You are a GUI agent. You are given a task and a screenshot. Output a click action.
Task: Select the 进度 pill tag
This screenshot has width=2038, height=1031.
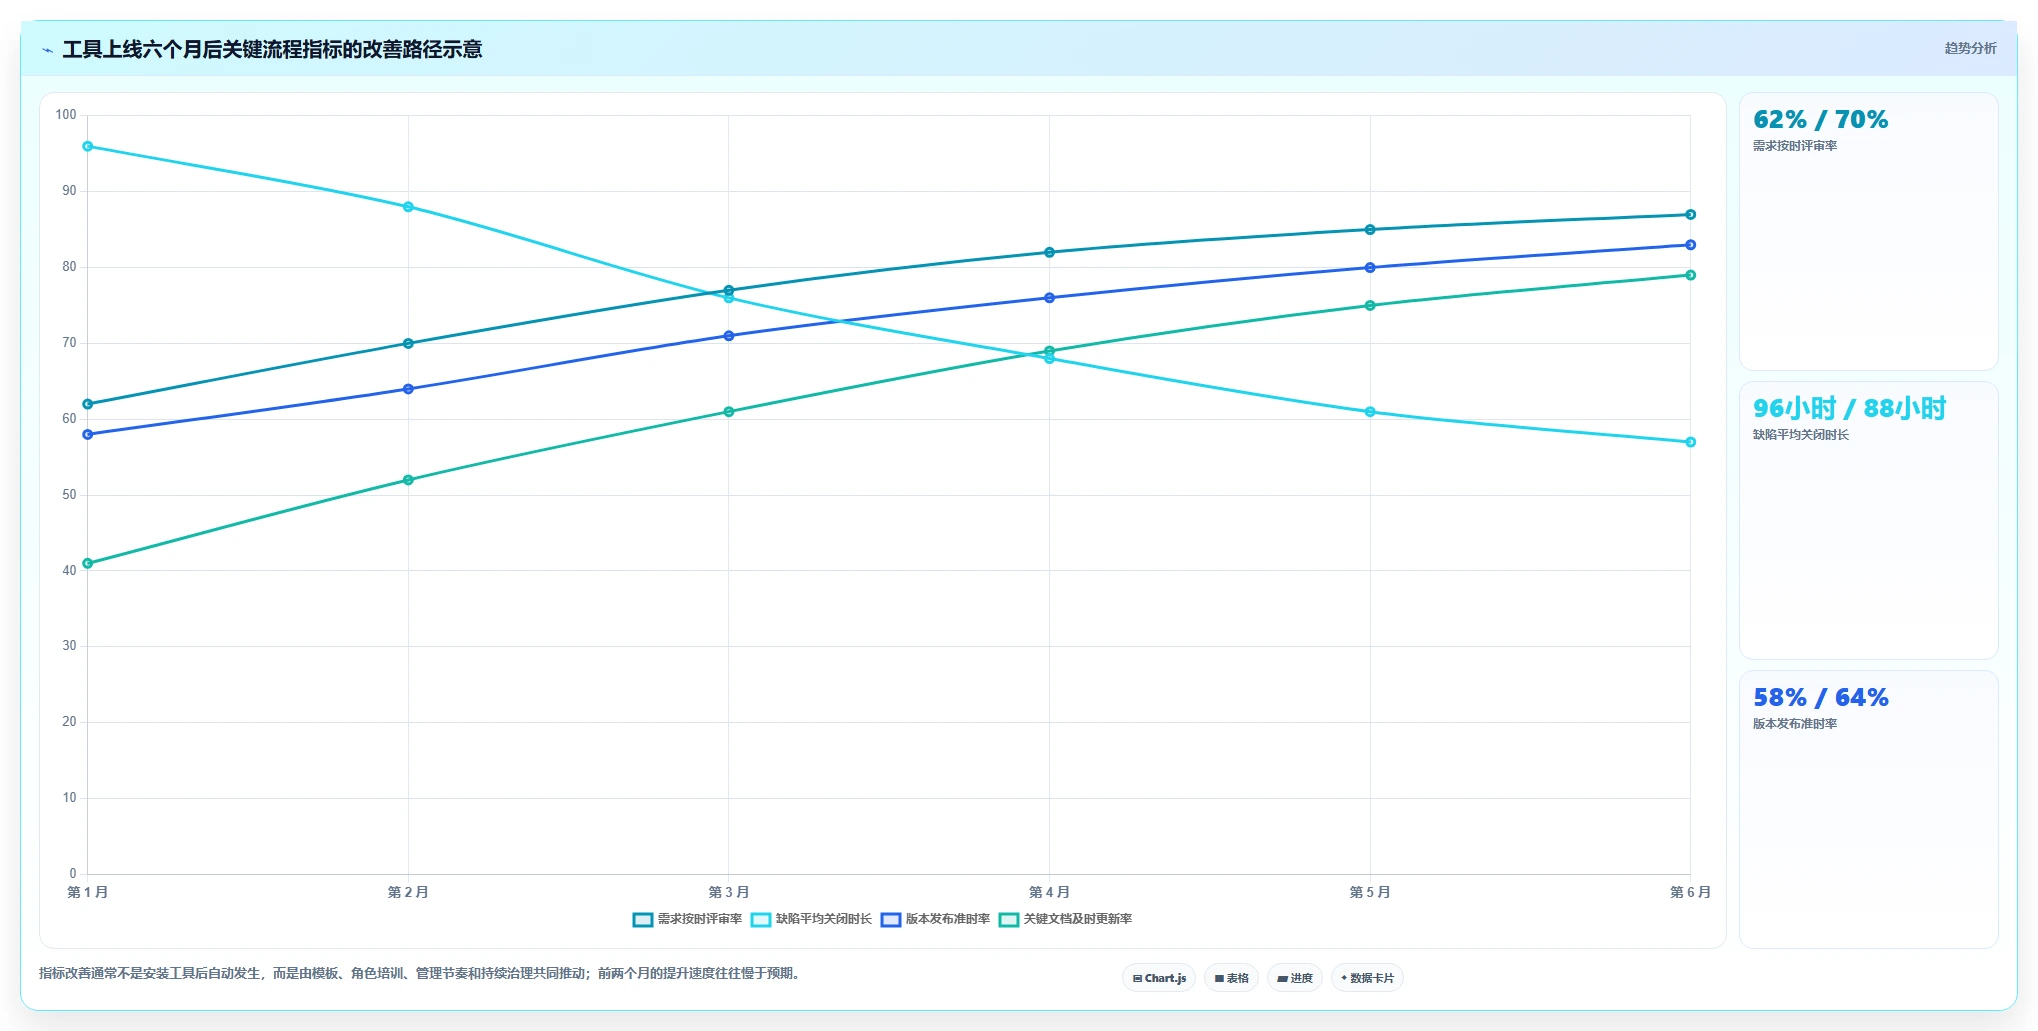(x=1295, y=978)
